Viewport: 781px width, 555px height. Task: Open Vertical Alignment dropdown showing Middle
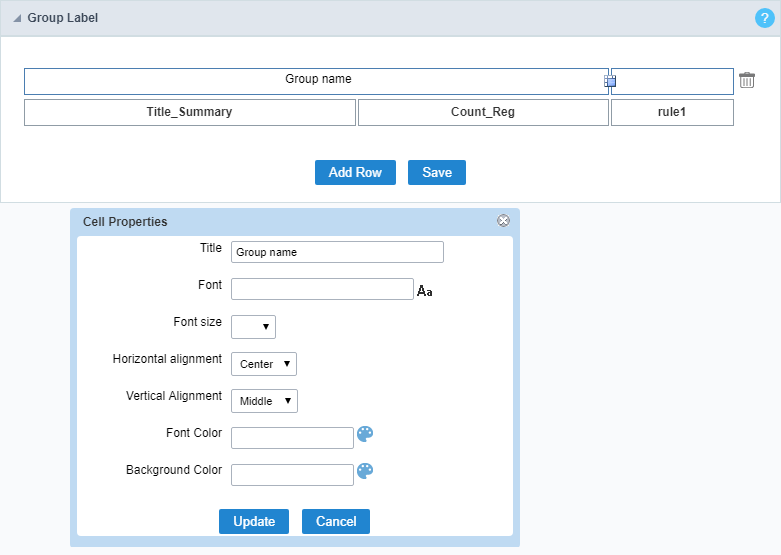[264, 401]
